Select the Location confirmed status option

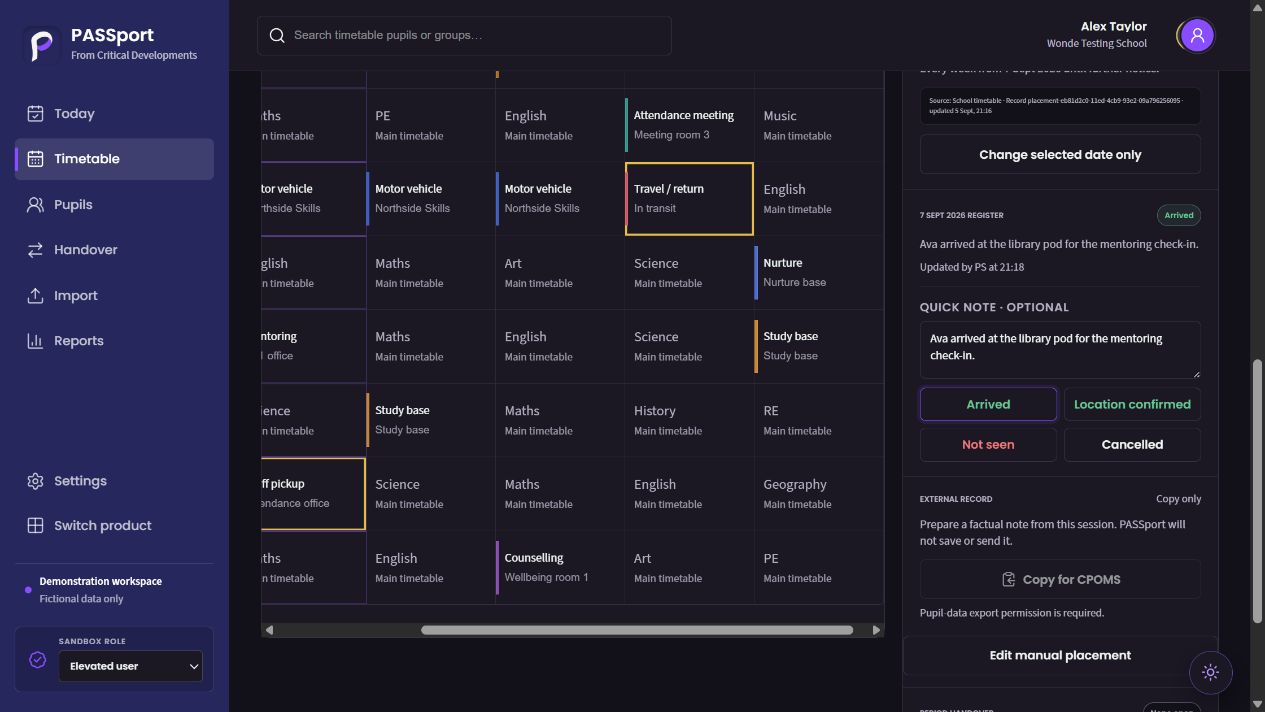(x=1132, y=404)
